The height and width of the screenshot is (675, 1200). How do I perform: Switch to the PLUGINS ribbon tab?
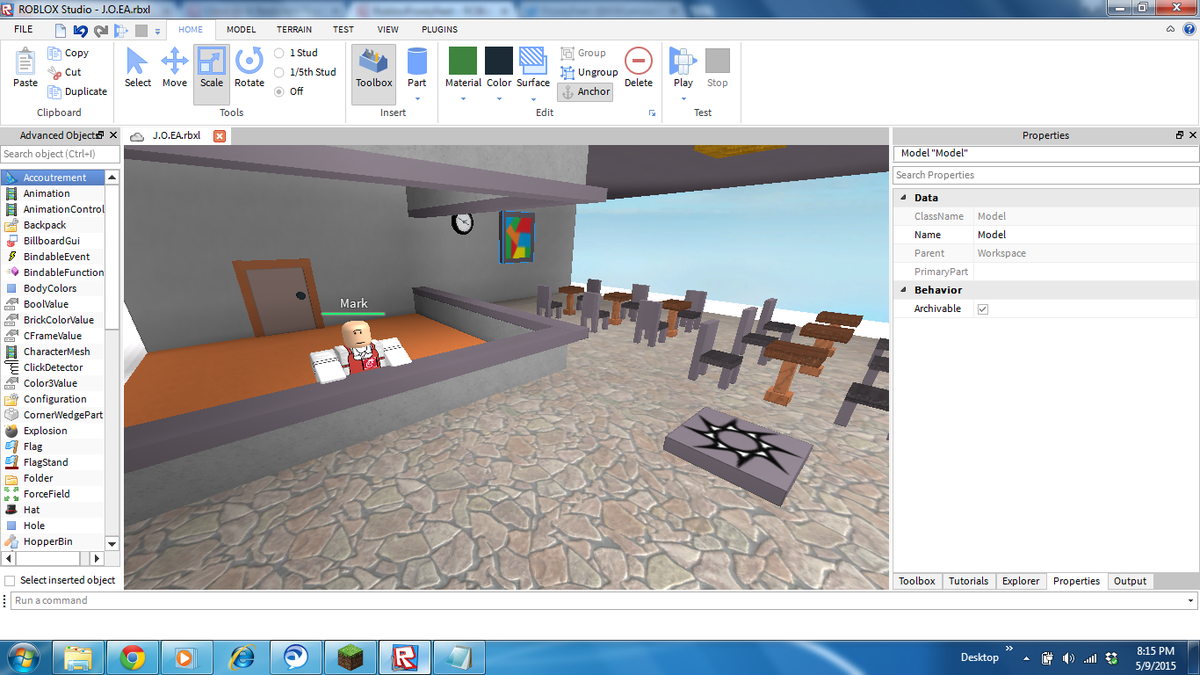[440, 30]
